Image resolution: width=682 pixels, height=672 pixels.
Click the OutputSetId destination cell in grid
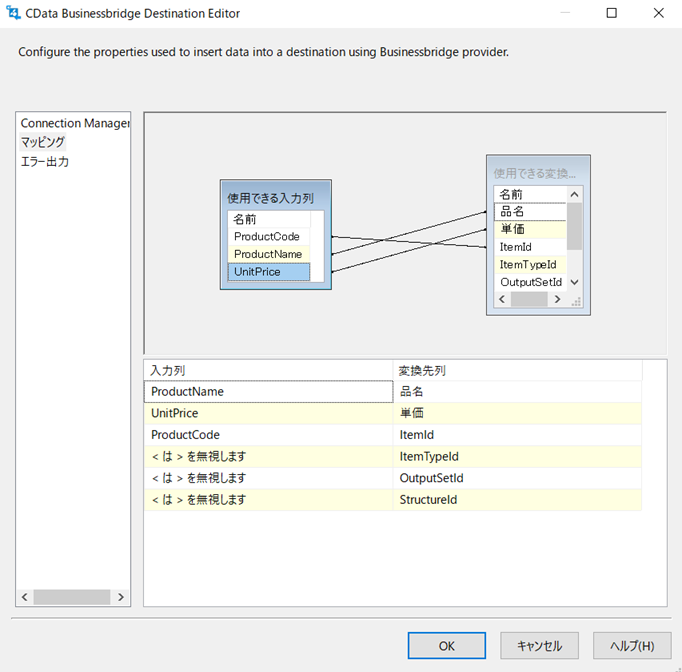pyautogui.click(x=518, y=478)
